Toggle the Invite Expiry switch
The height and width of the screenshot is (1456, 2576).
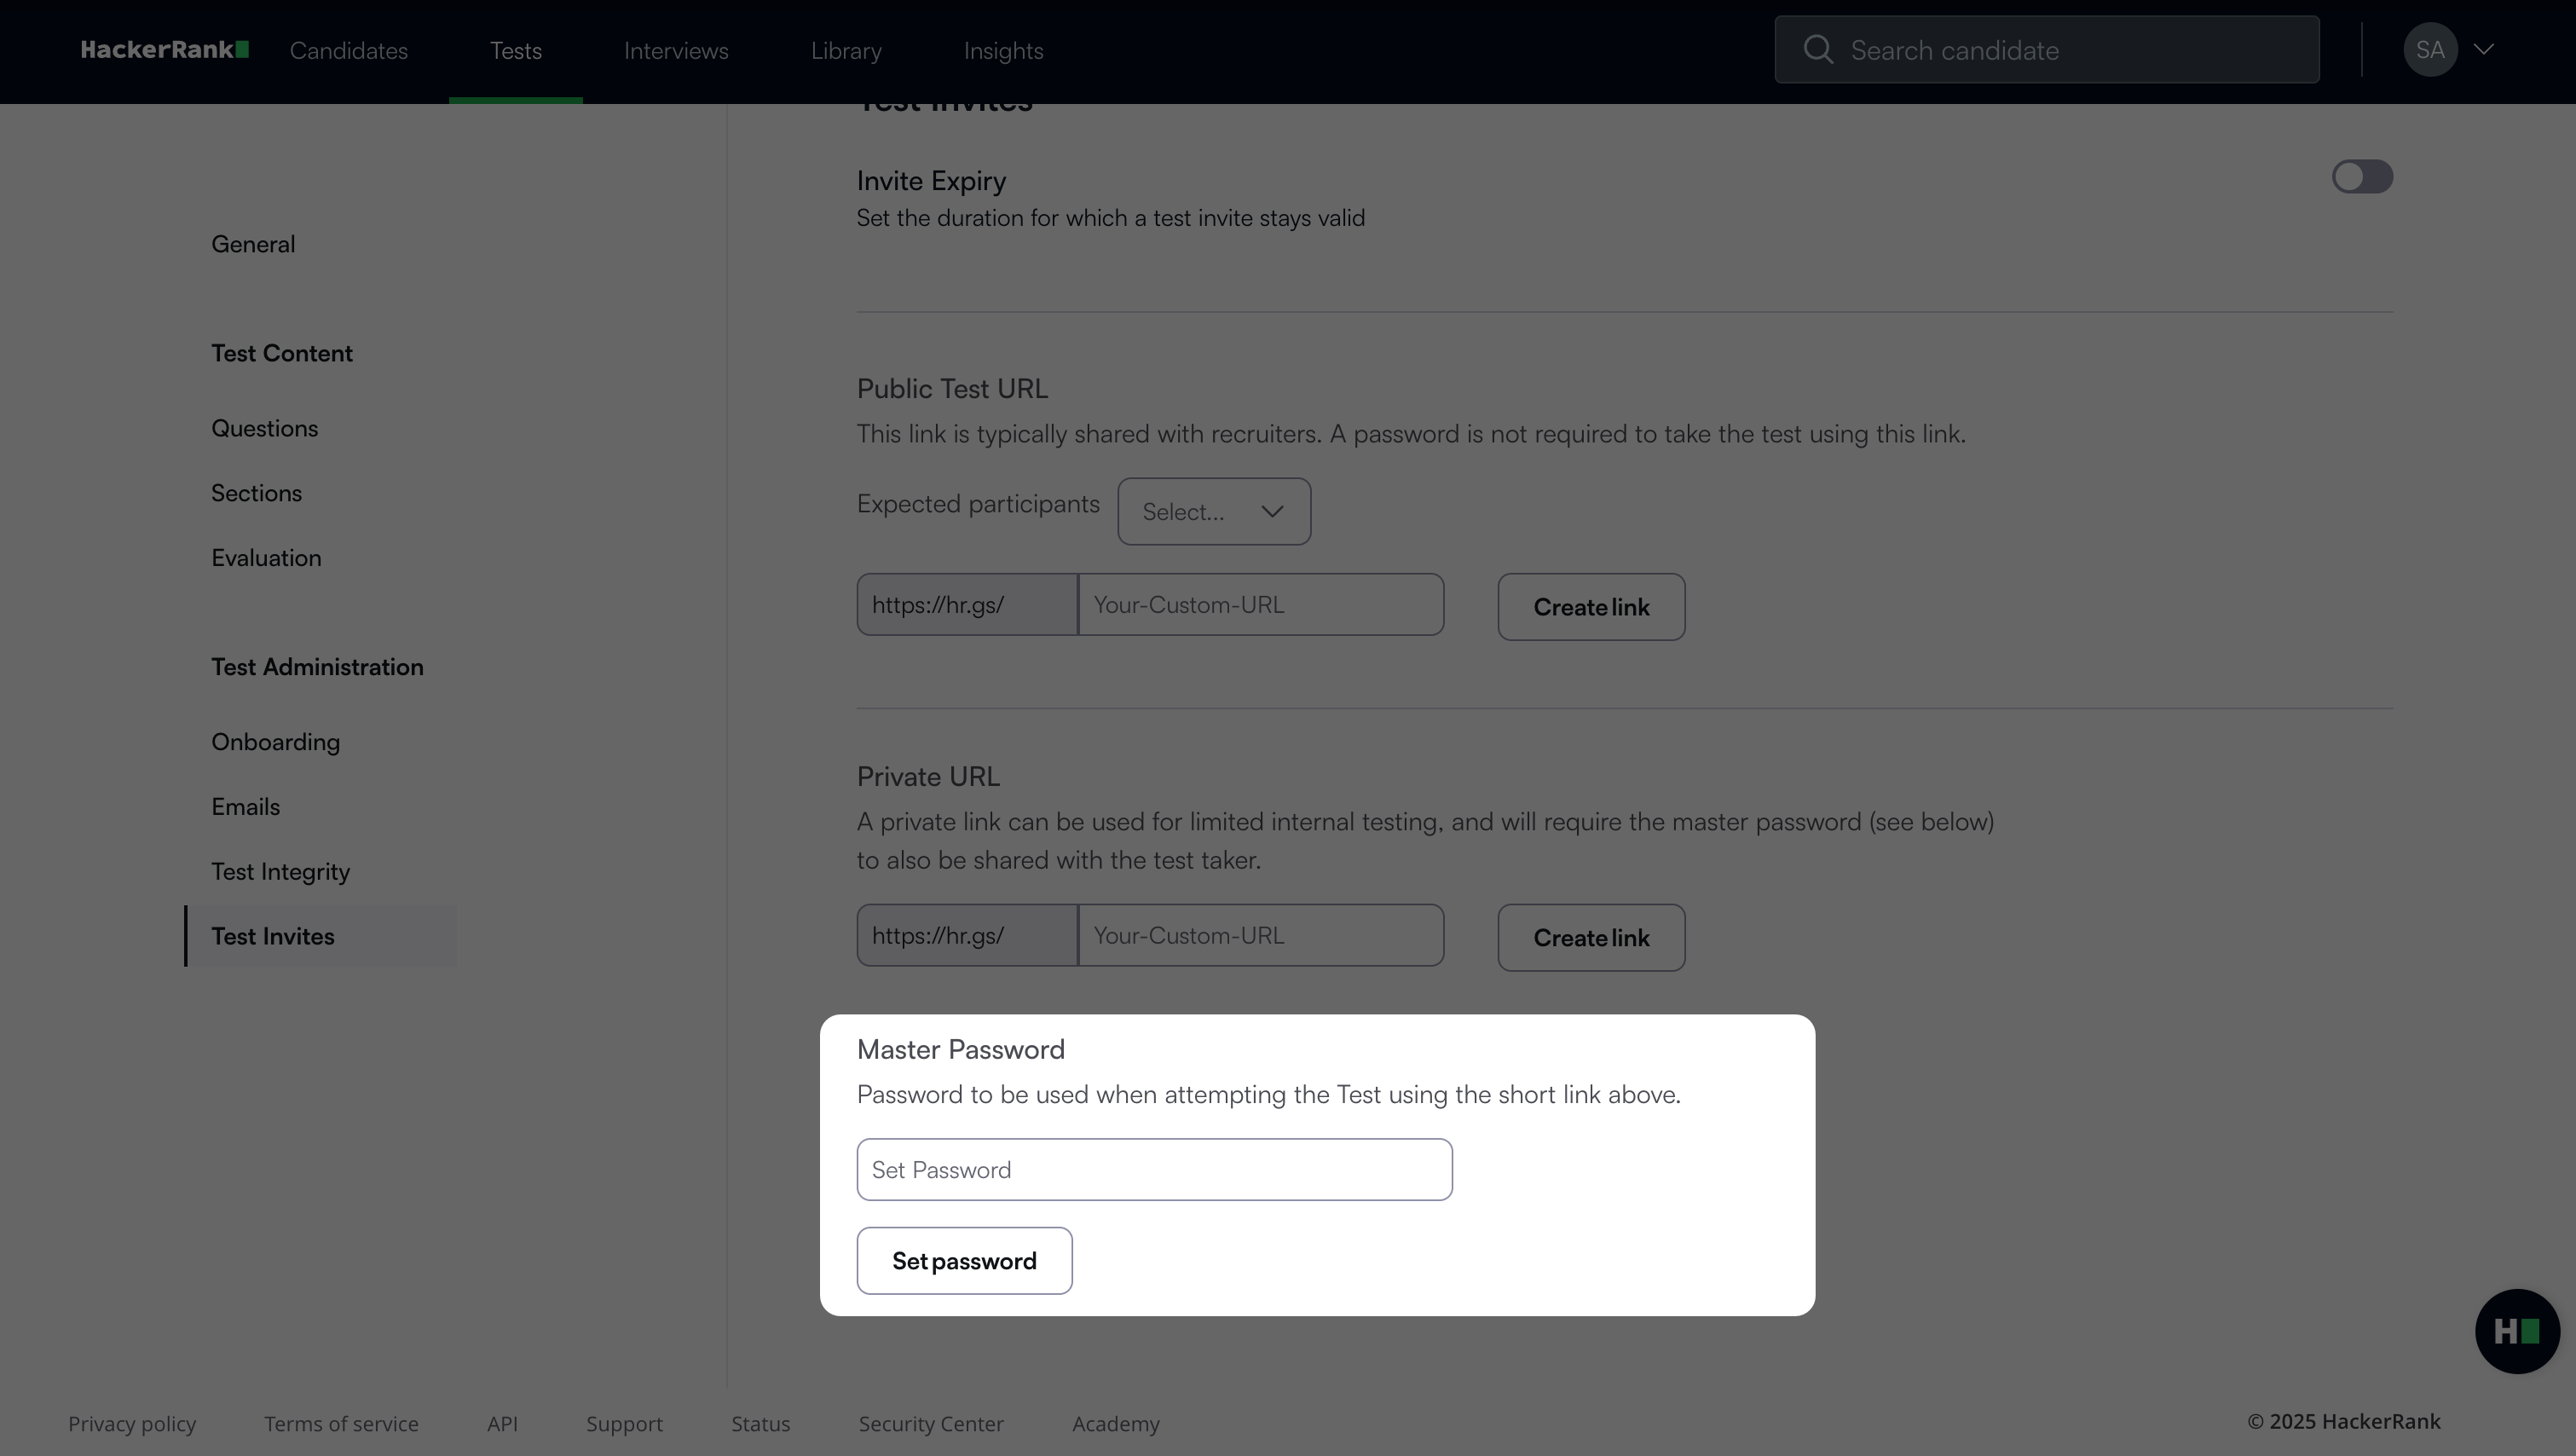[x=2361, y=177]
